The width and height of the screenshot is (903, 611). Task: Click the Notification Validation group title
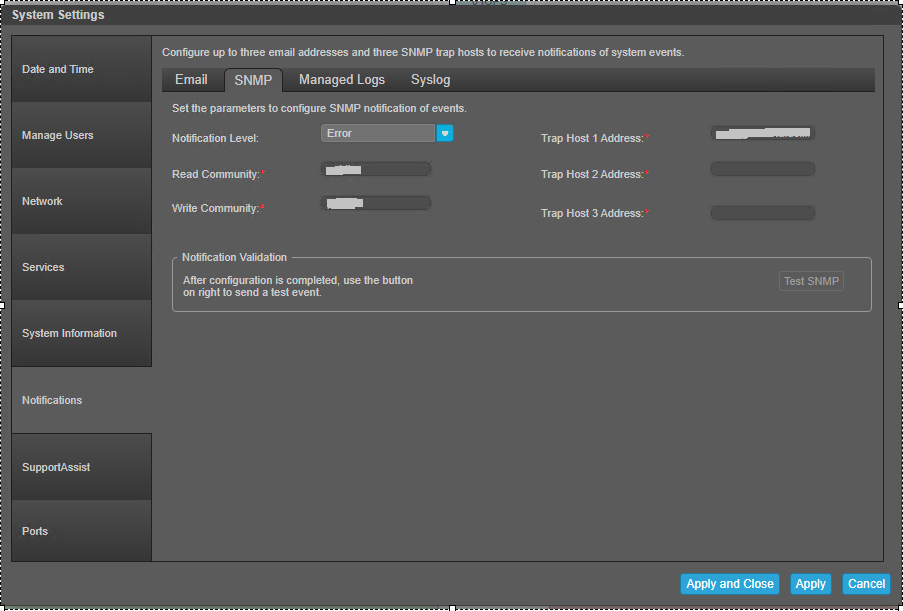coord(234,257)
